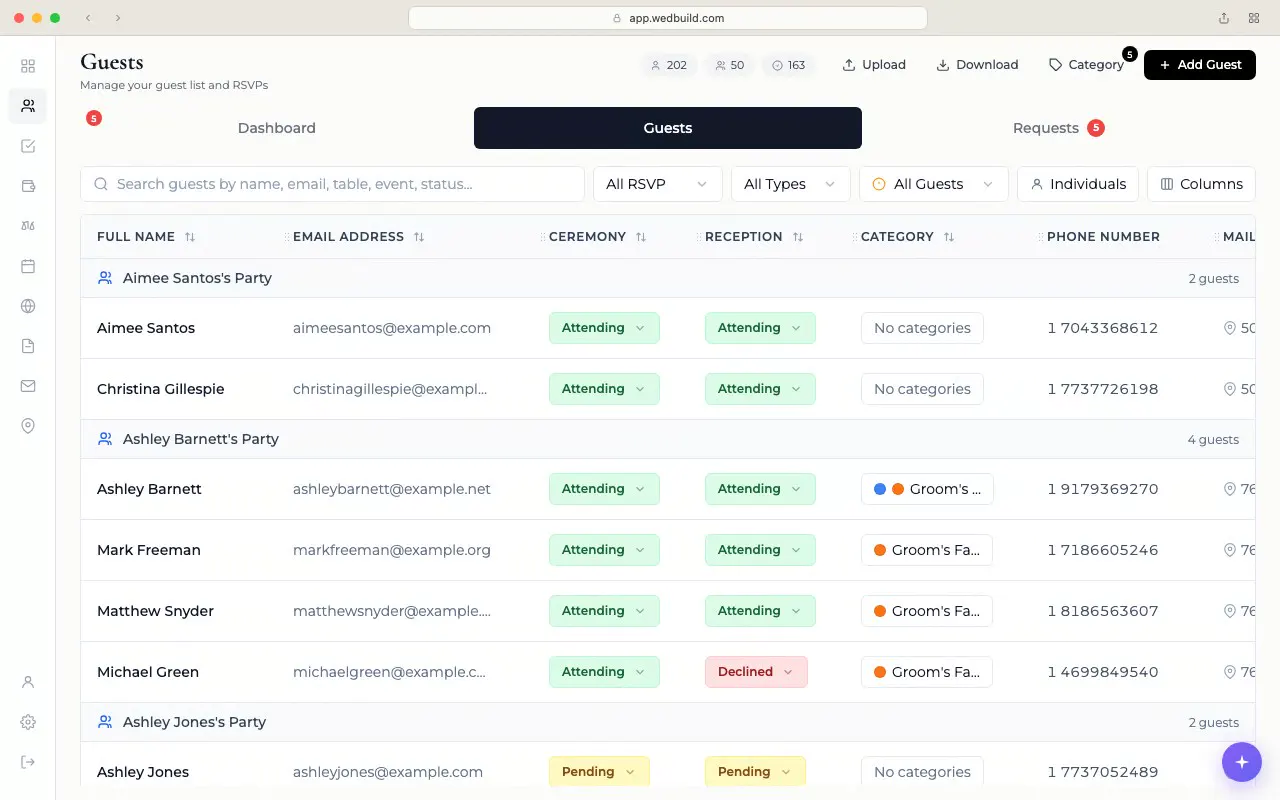
Task: Click Mark Freeman's Groom's Fa... category chip
Action: [x=927, y=550]
